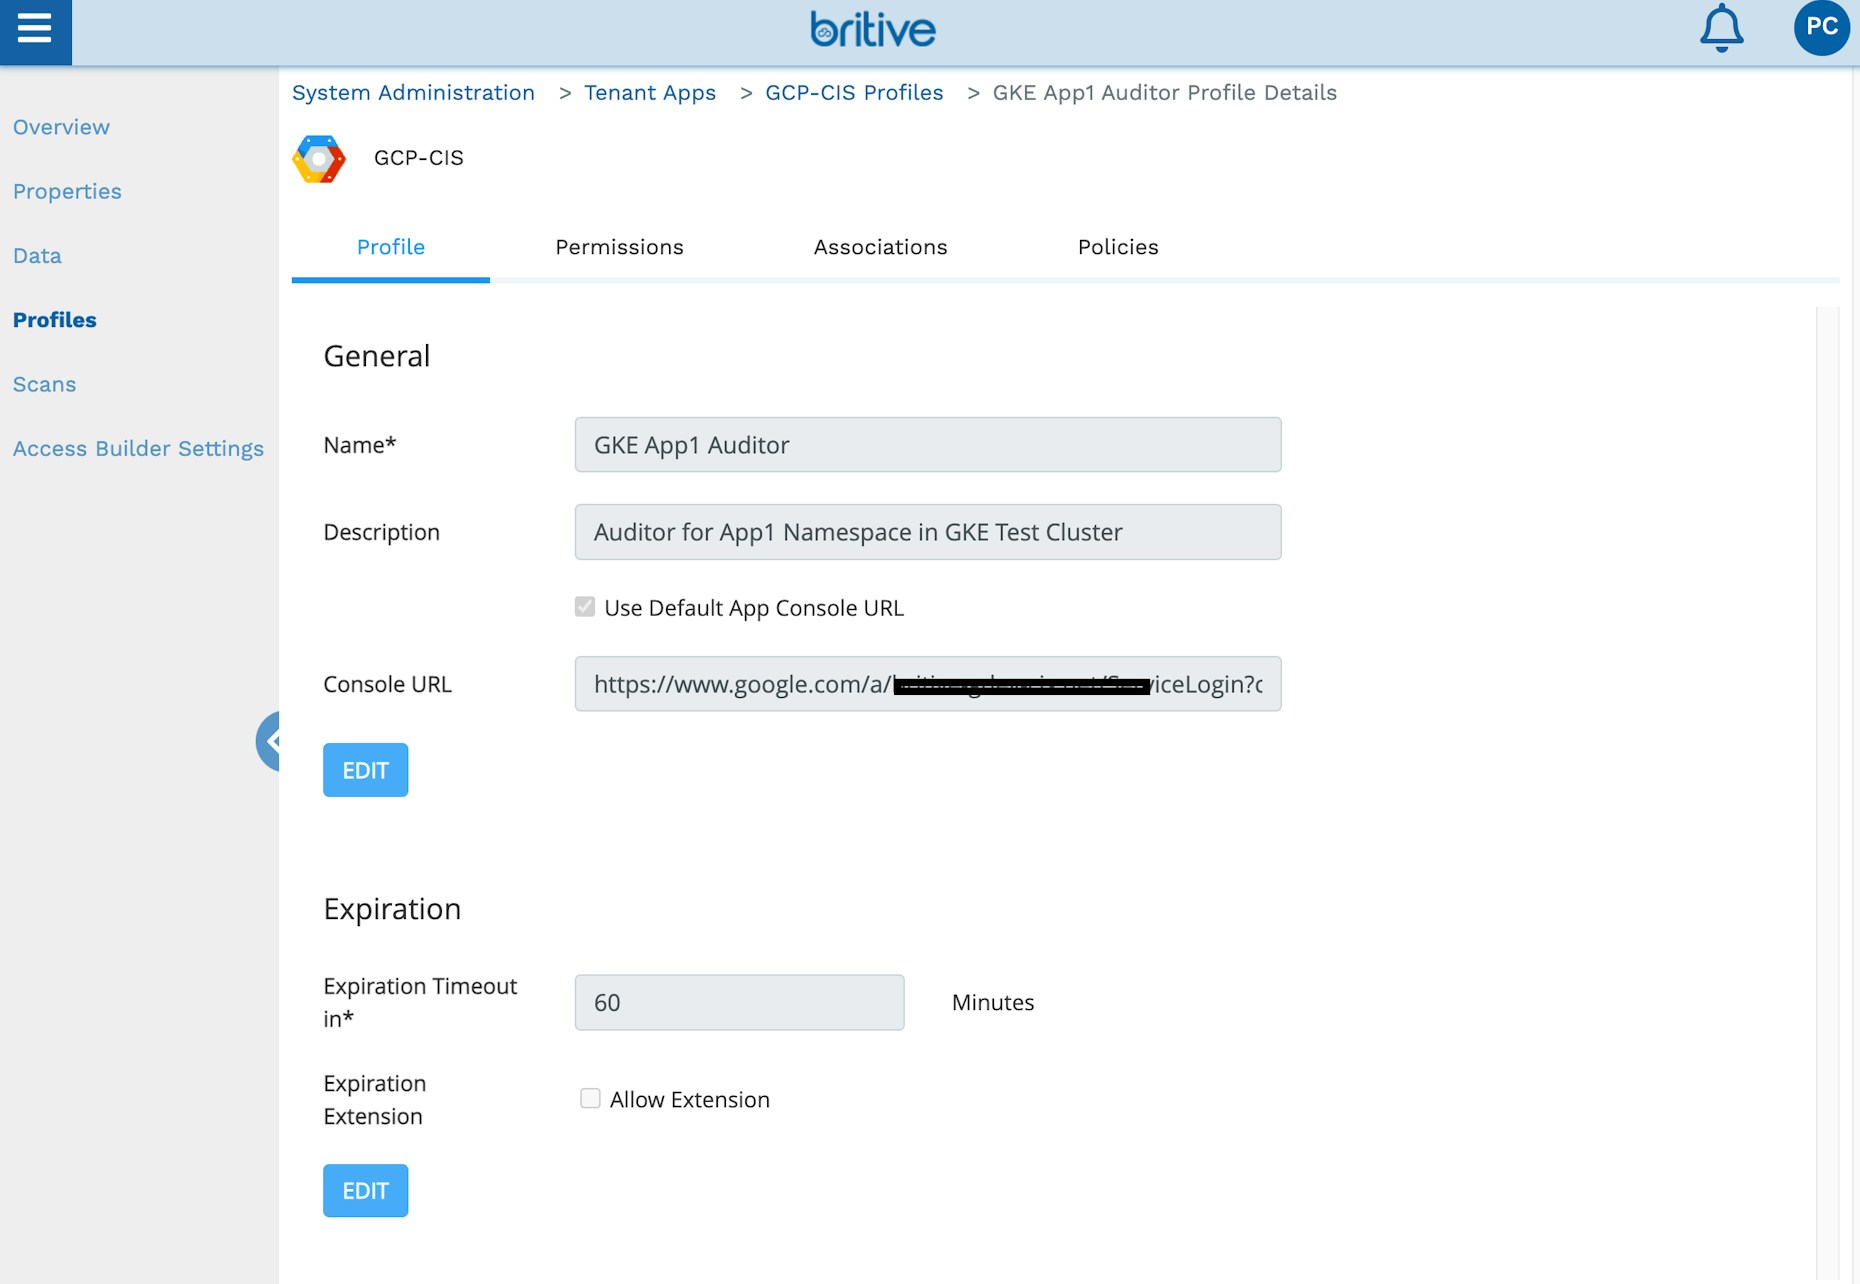
Task: Click EDIT under the Expiration section
Action: (x=365, y=1190)
